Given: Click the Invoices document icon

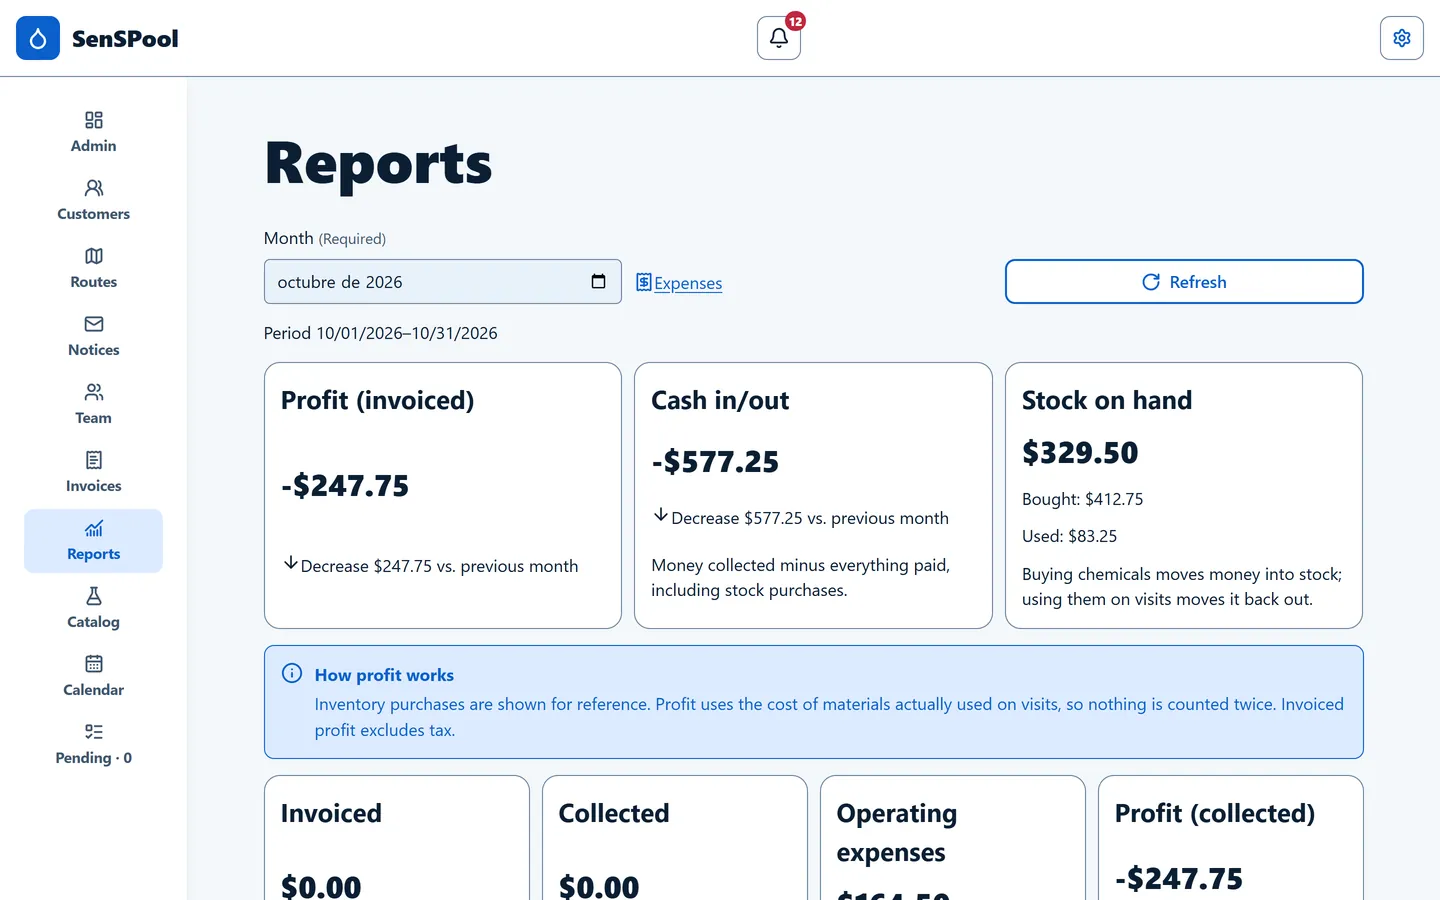Looking at the screenshot, I should pyautogui.click(x=94, y=460).
